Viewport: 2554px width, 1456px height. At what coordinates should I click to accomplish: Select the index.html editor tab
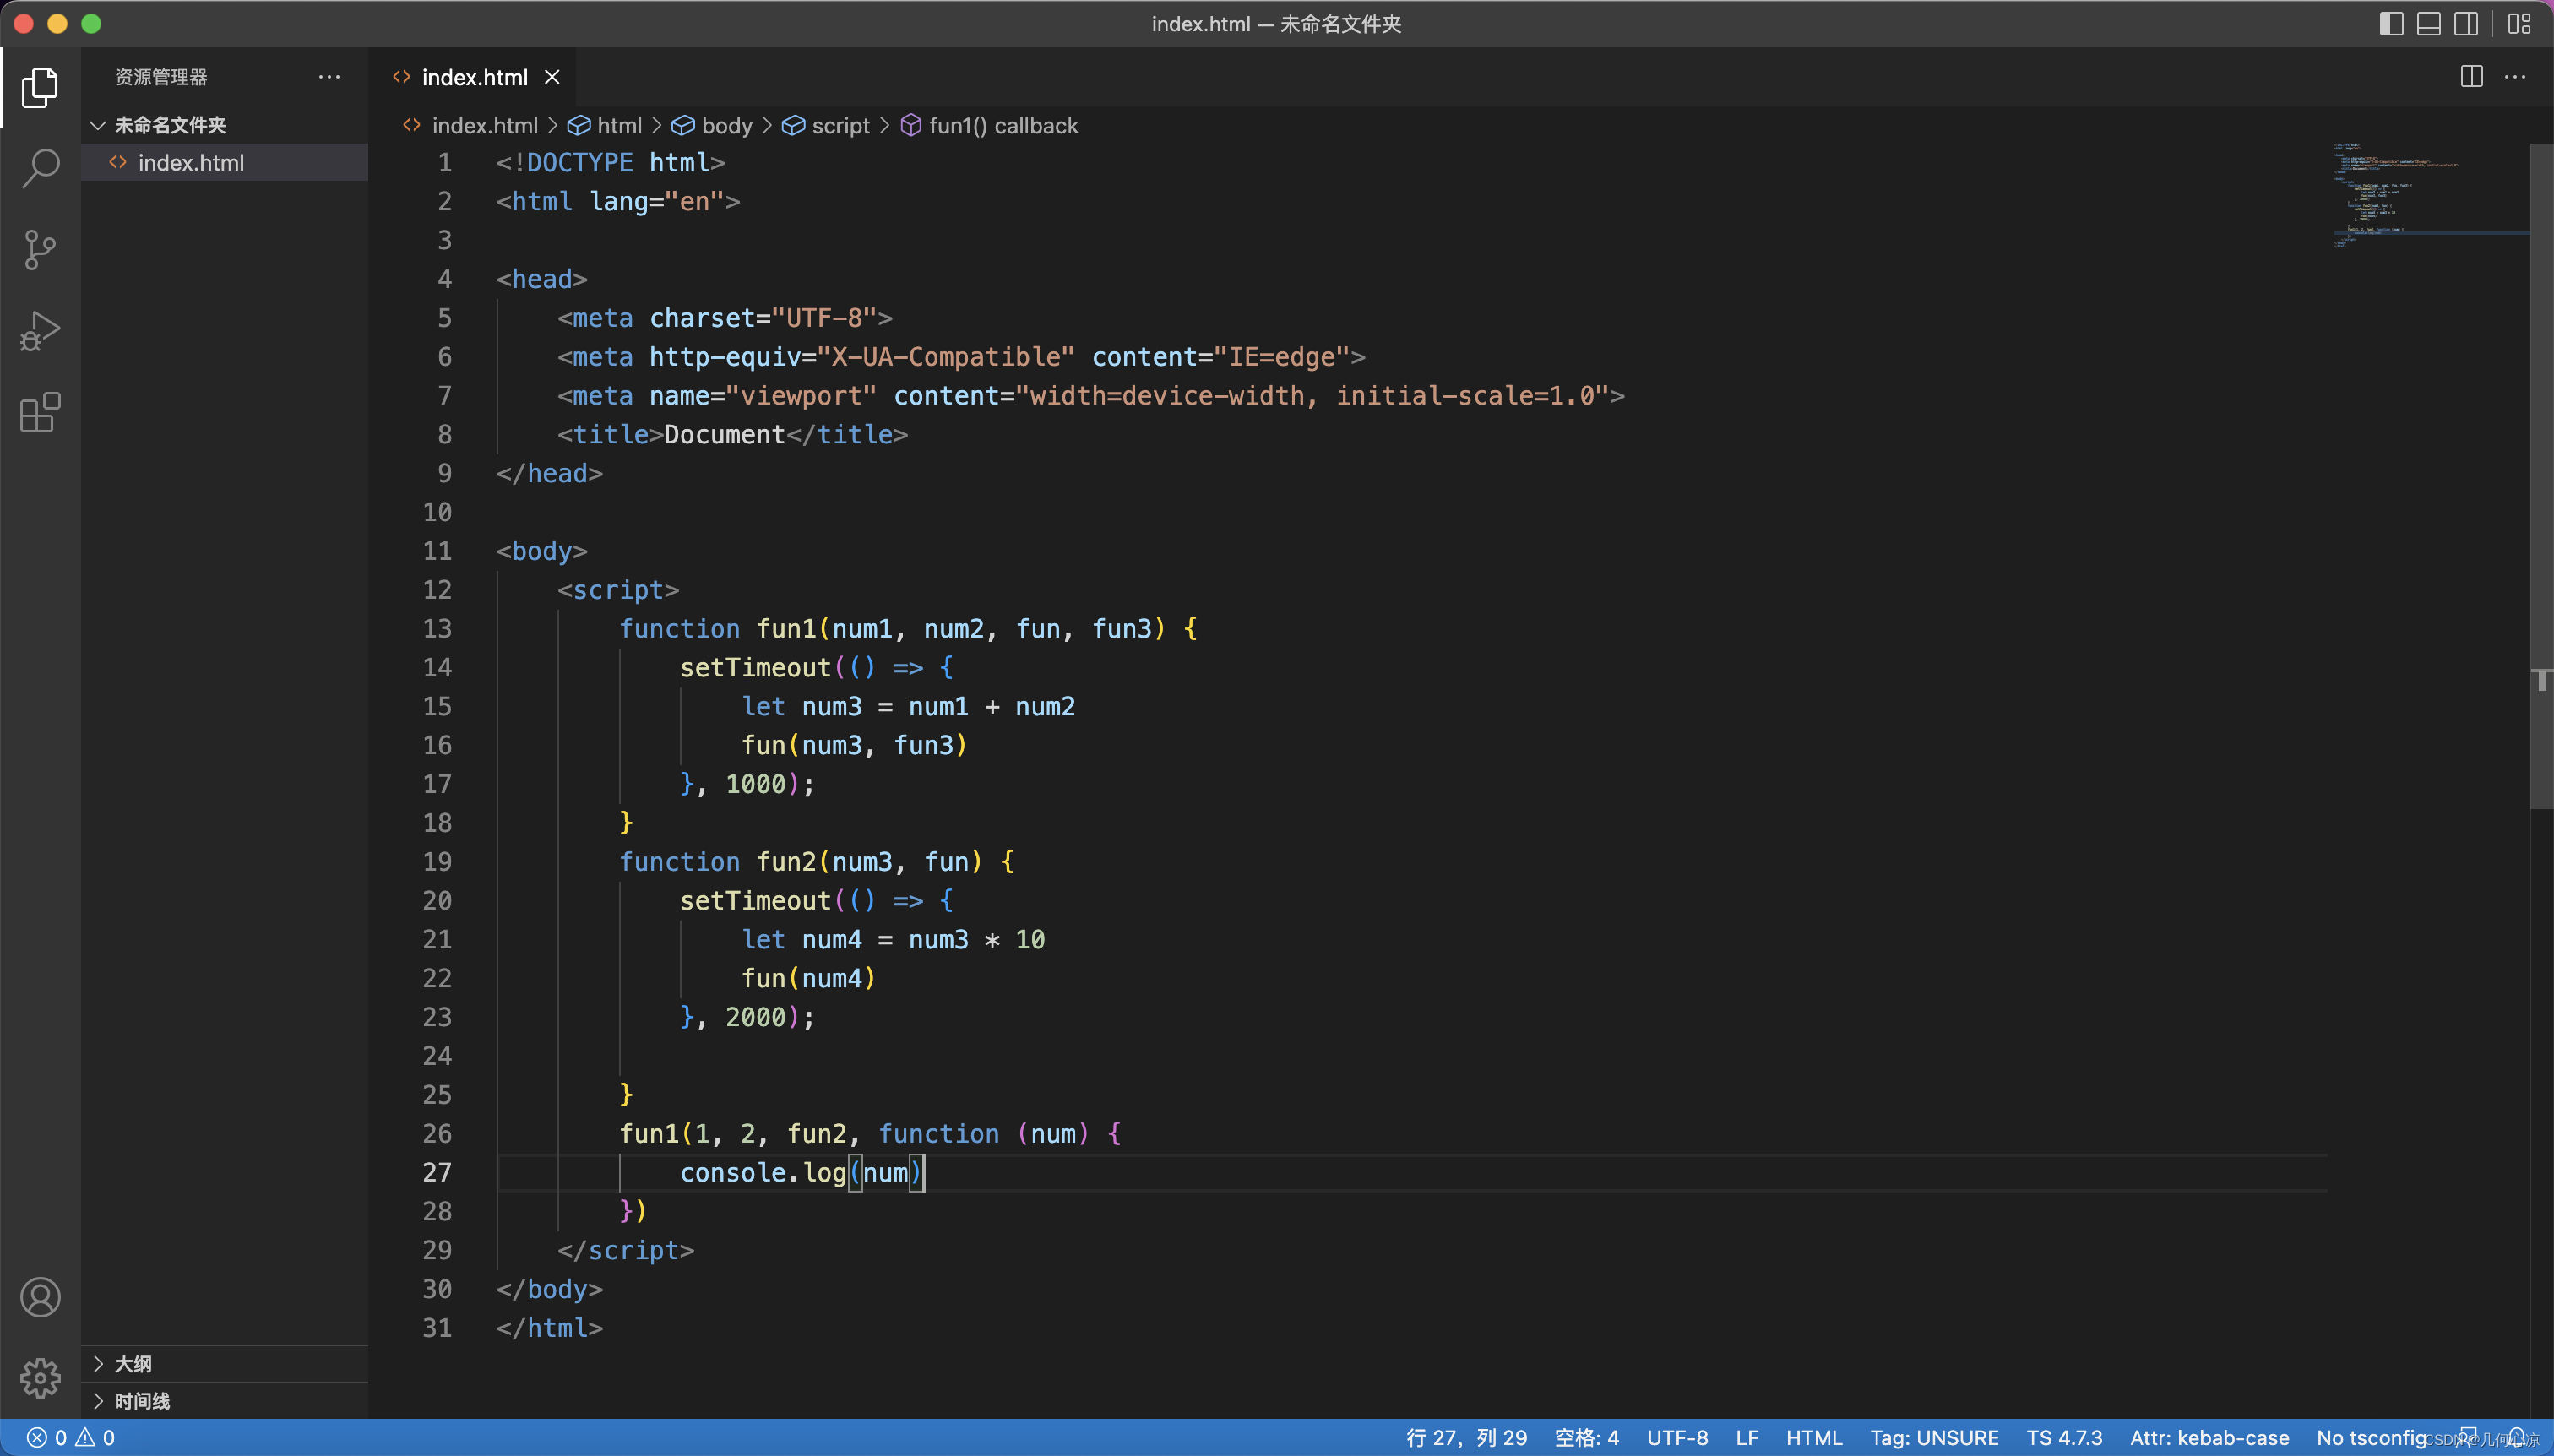point(474,77)
